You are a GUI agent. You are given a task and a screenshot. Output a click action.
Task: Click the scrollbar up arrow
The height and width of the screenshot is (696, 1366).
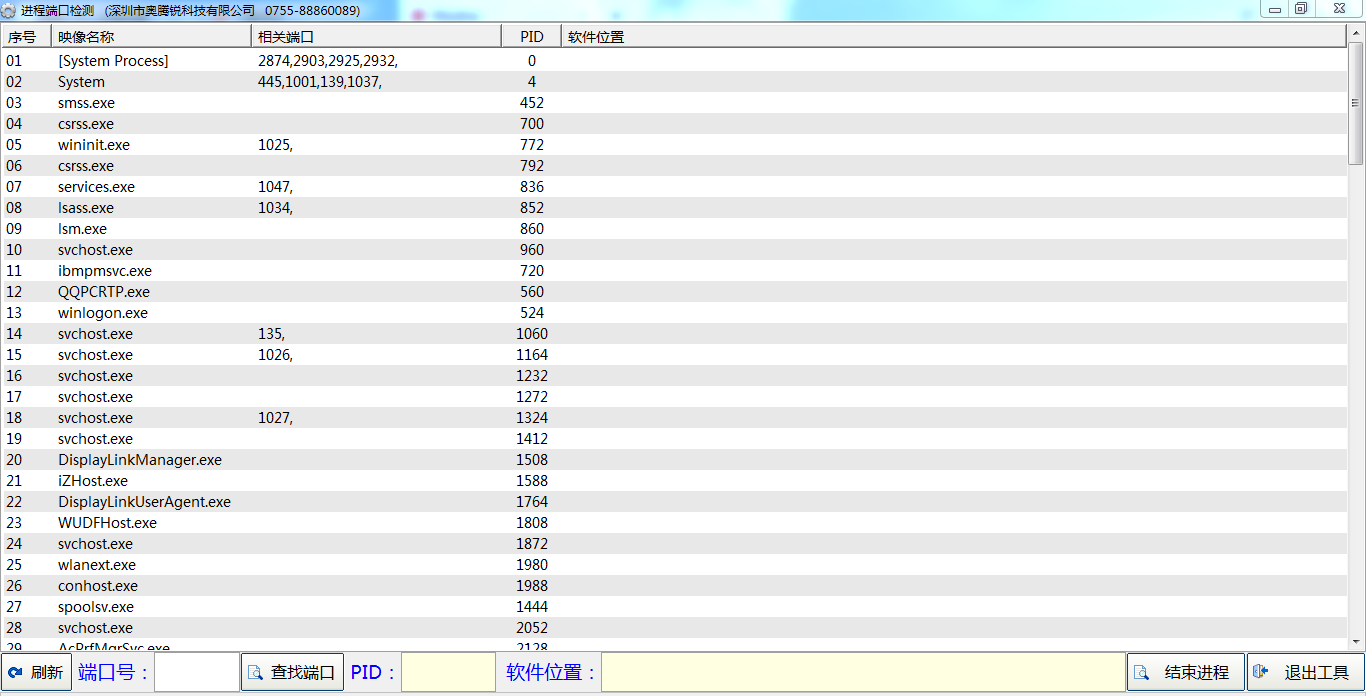tap(1356, 49)
